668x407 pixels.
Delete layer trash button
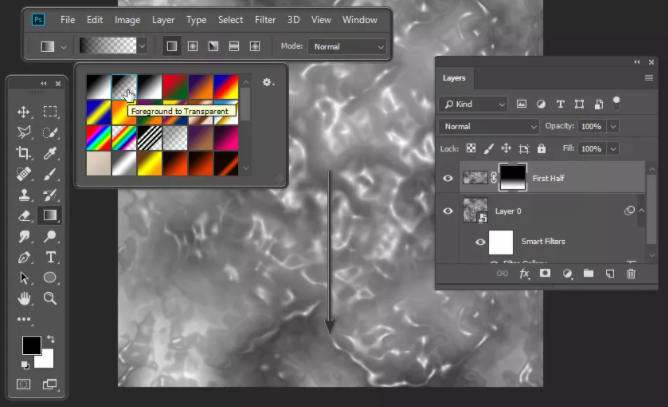pos(631,274)
